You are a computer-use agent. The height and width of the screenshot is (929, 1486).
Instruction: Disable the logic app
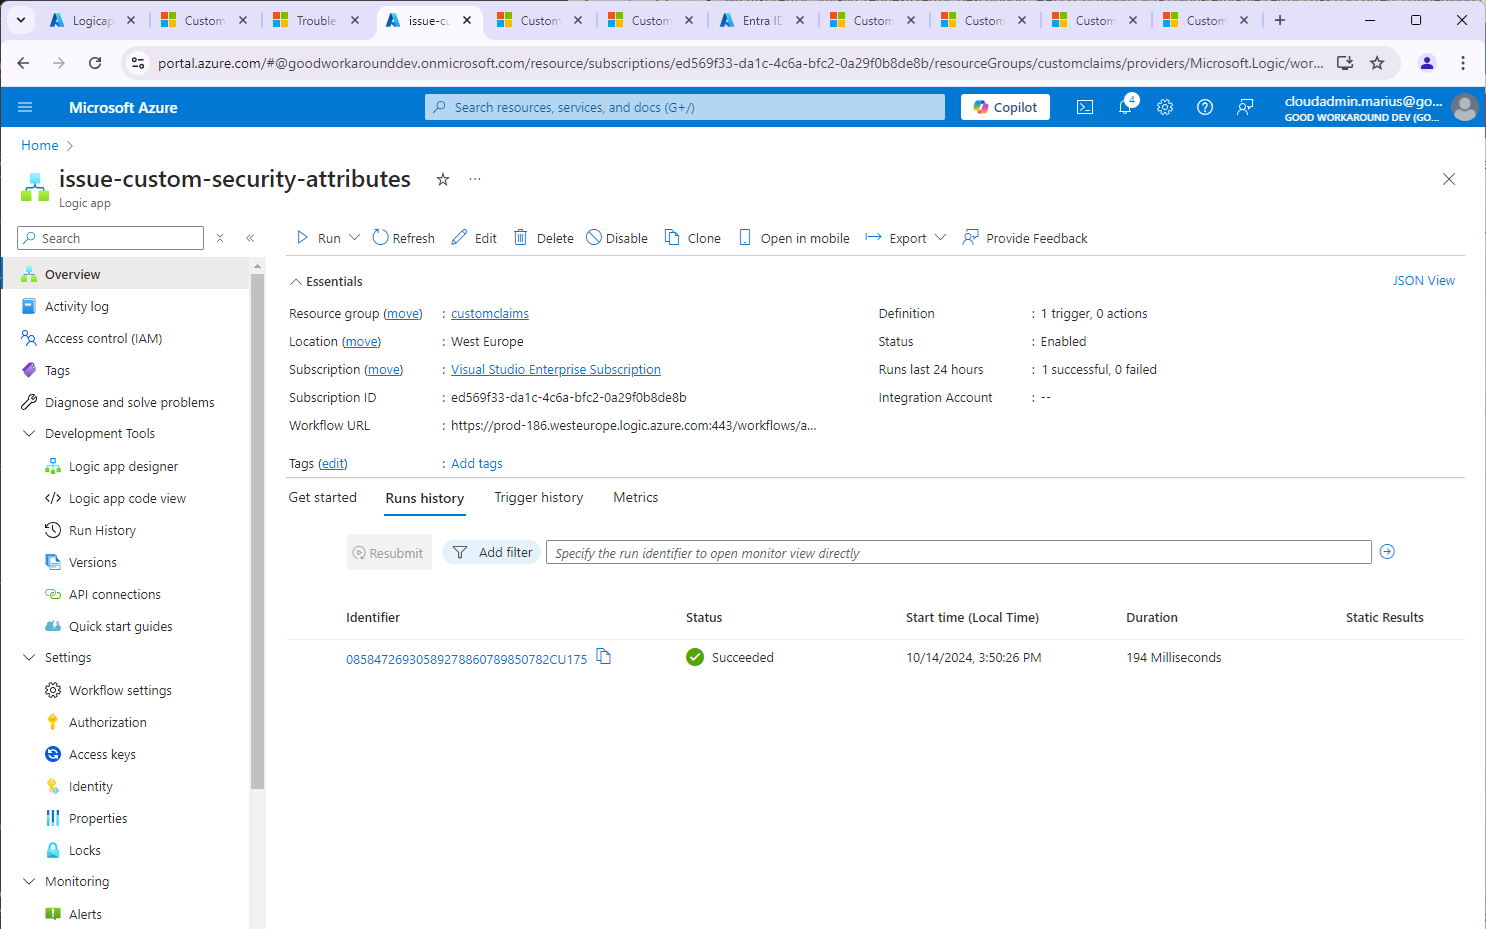click(x=617, y=238)
